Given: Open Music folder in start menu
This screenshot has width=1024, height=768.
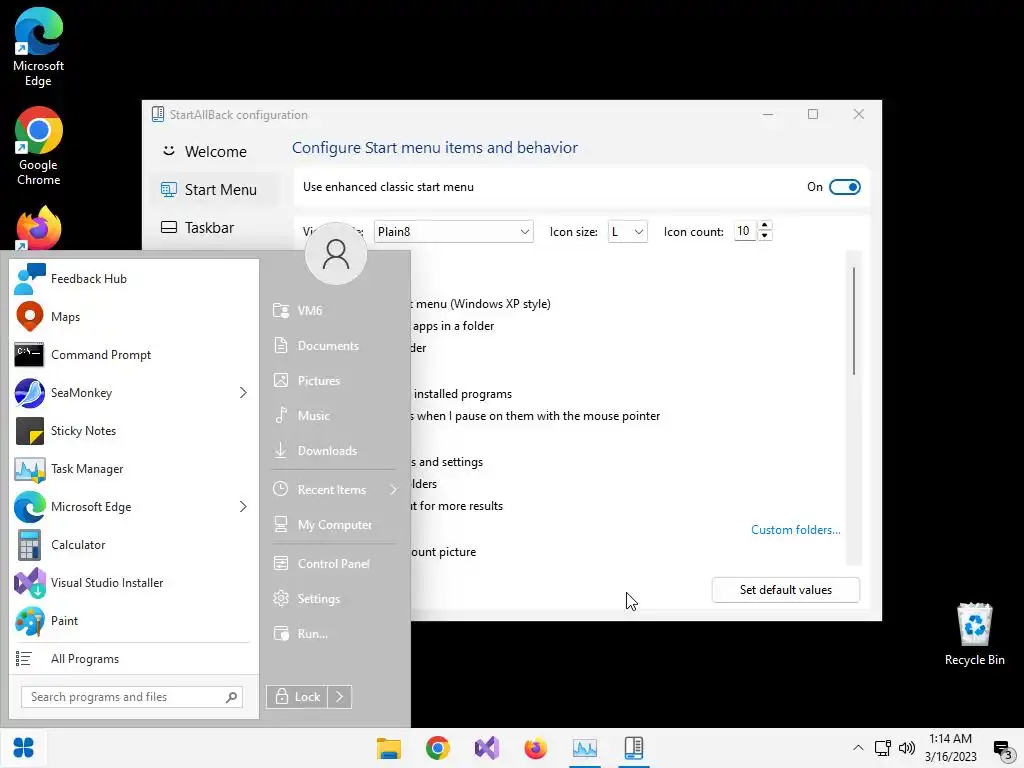Looking at the screenshot, I should point(334,415).
